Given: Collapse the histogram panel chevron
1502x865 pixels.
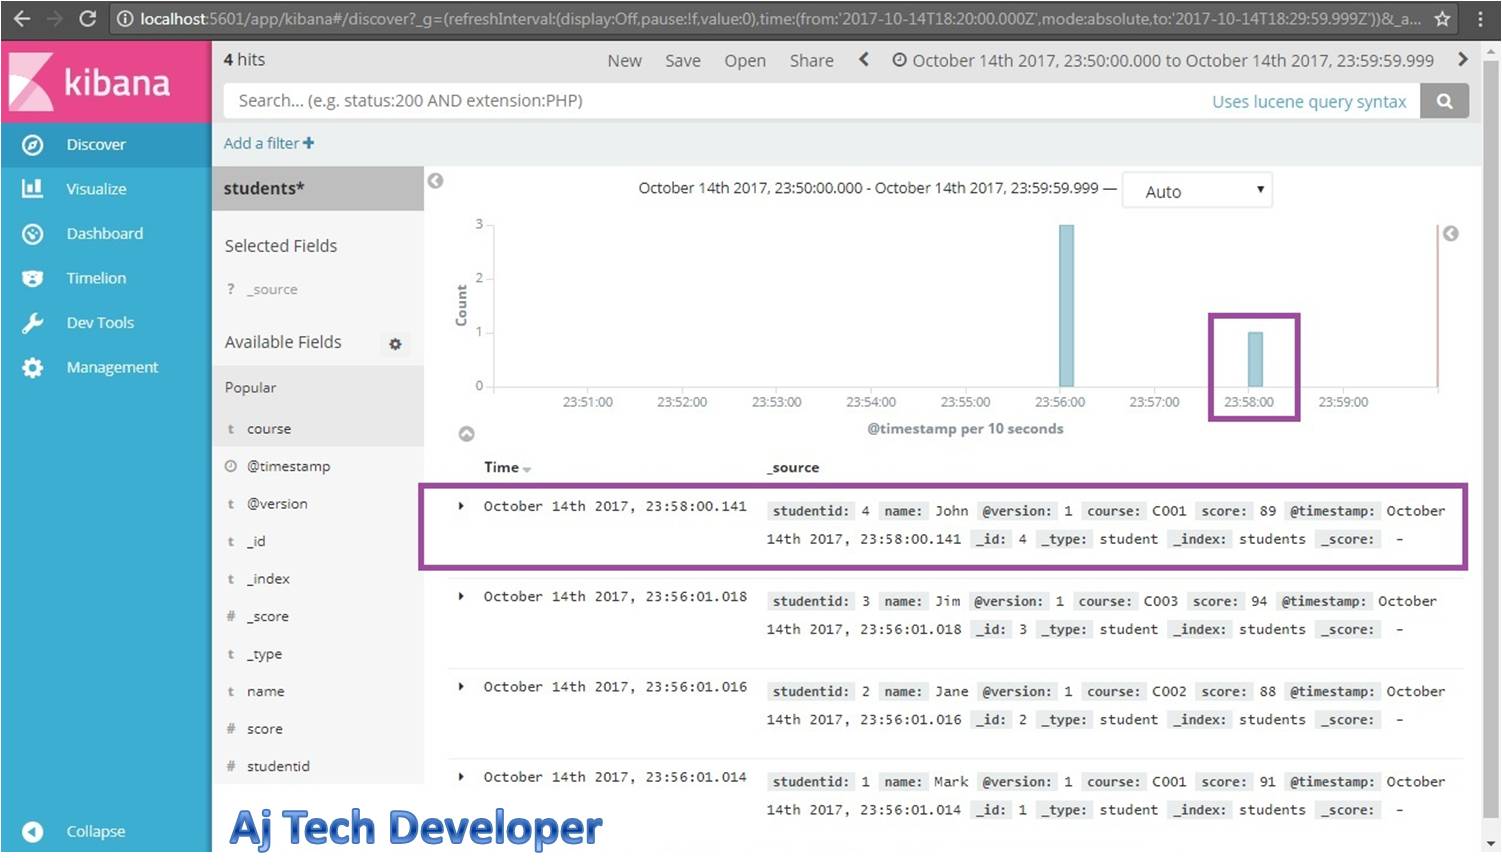Looking at the screenshot, I should (x=467, y=433).
